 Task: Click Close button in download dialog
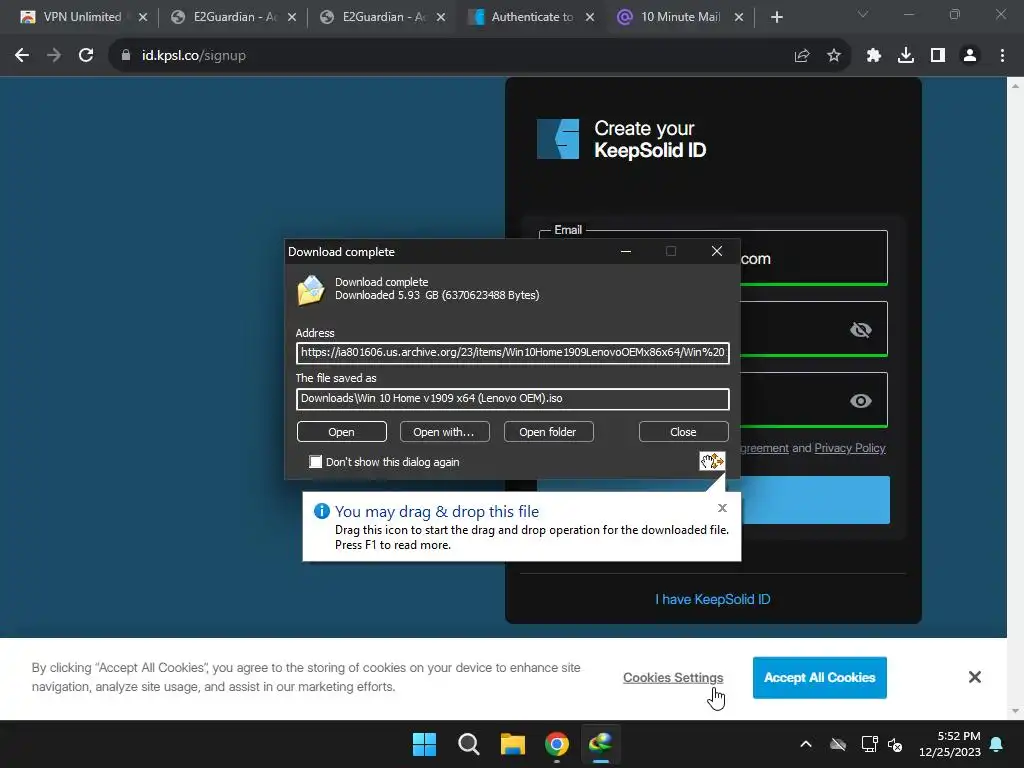683,432
